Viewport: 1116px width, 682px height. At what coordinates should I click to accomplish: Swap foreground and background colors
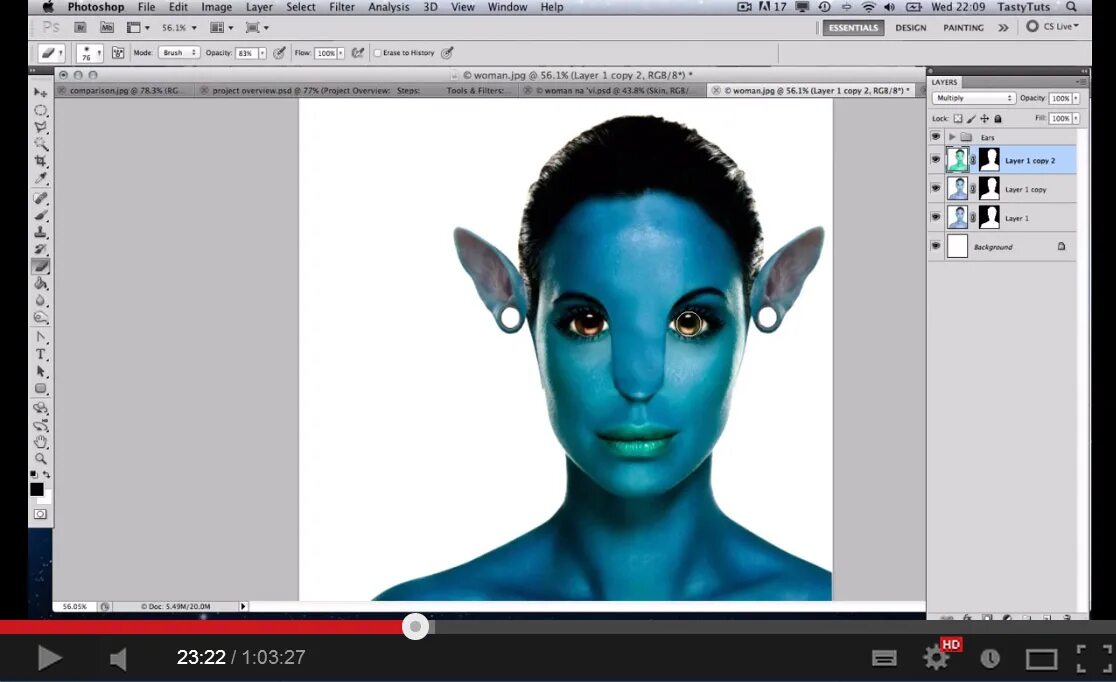tap(47, 474)
